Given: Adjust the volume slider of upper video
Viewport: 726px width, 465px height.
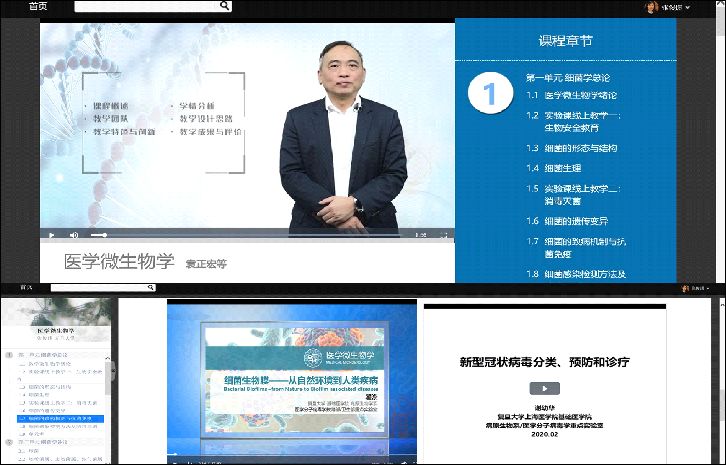Looking at the screenshot, I should tap(99, 235).
